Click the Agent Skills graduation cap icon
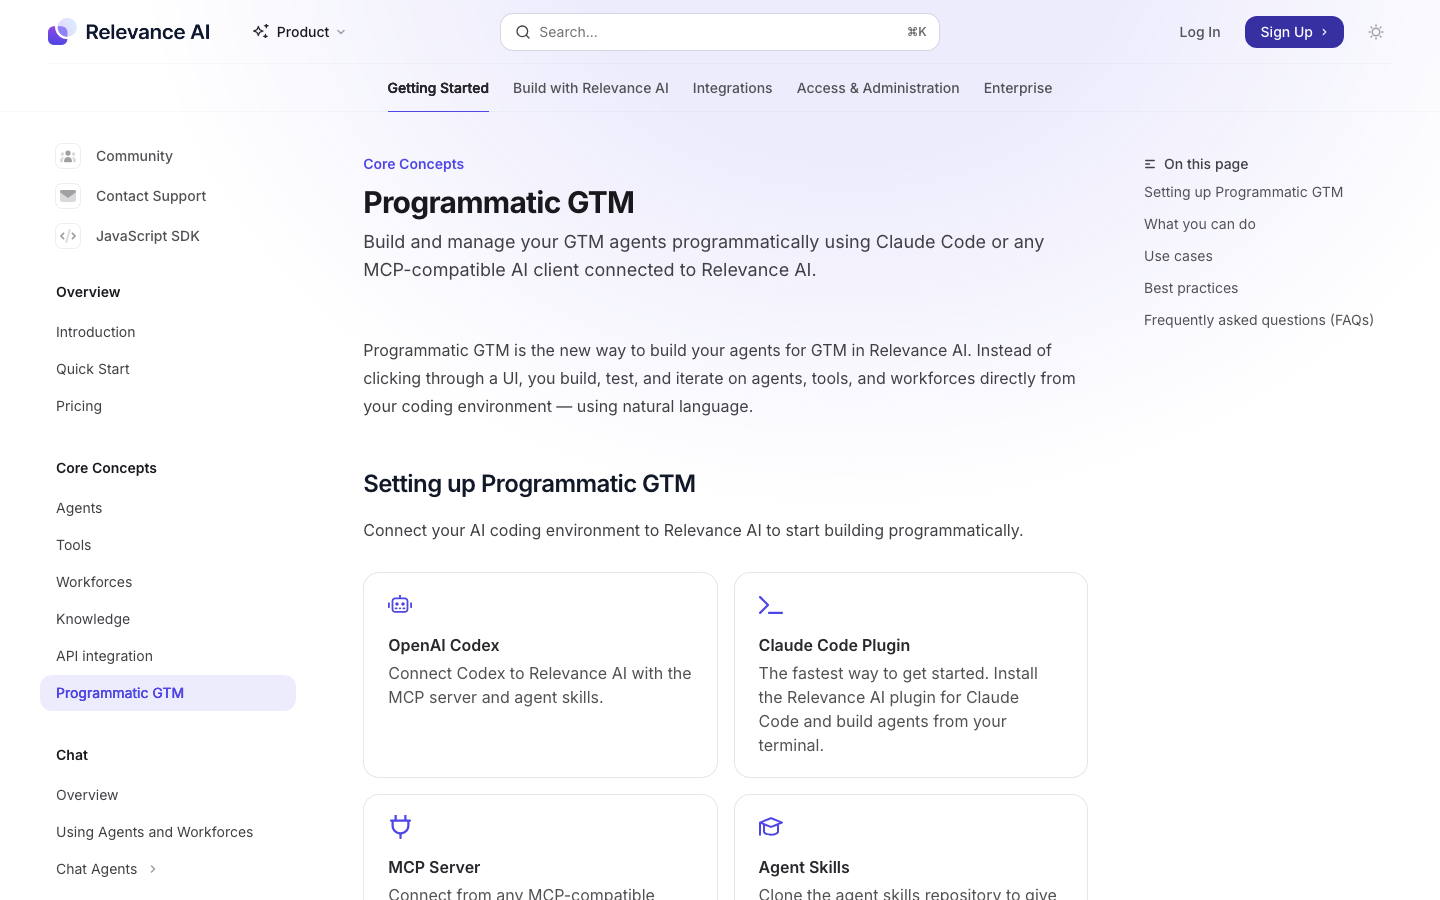1440x900 pixels. 771,827
